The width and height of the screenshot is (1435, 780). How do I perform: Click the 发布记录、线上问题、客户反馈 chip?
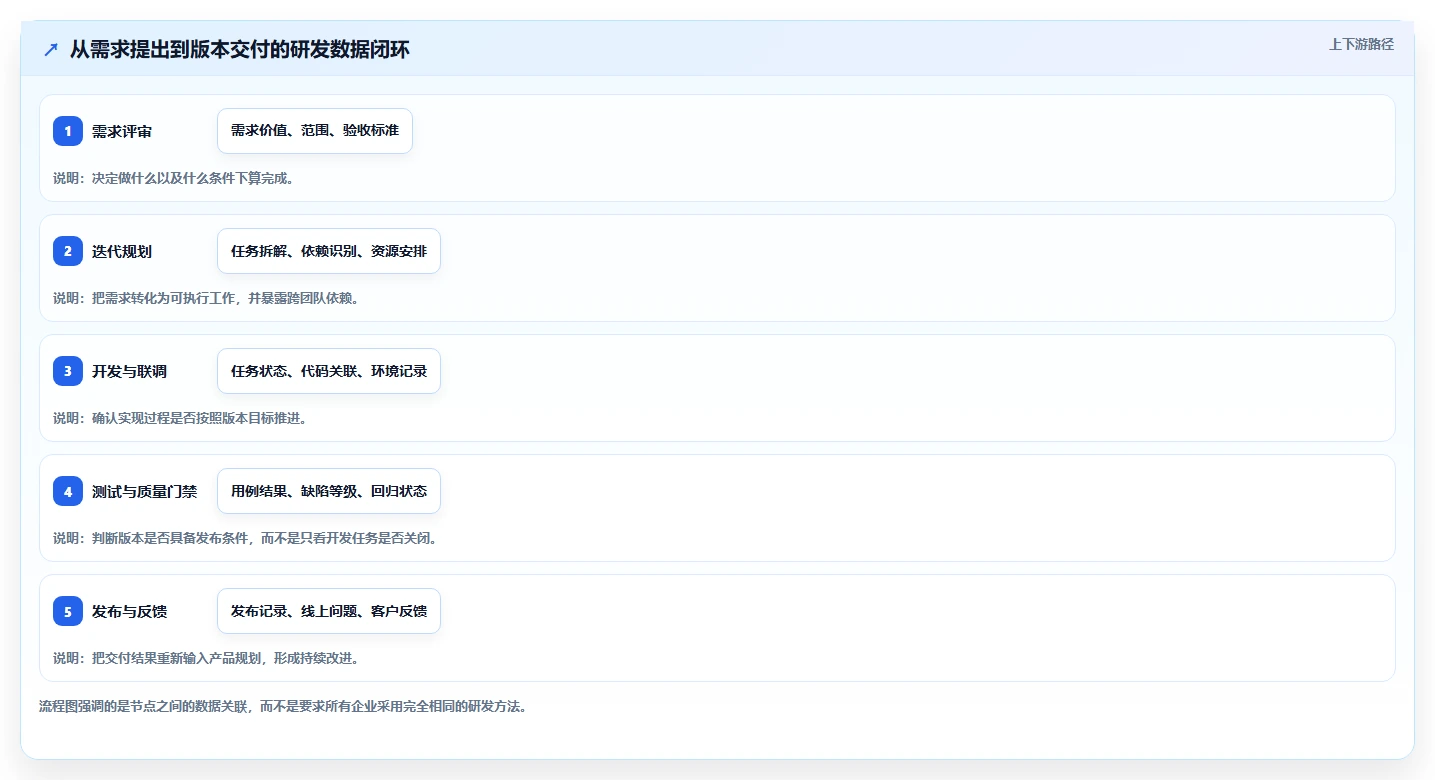329,611
